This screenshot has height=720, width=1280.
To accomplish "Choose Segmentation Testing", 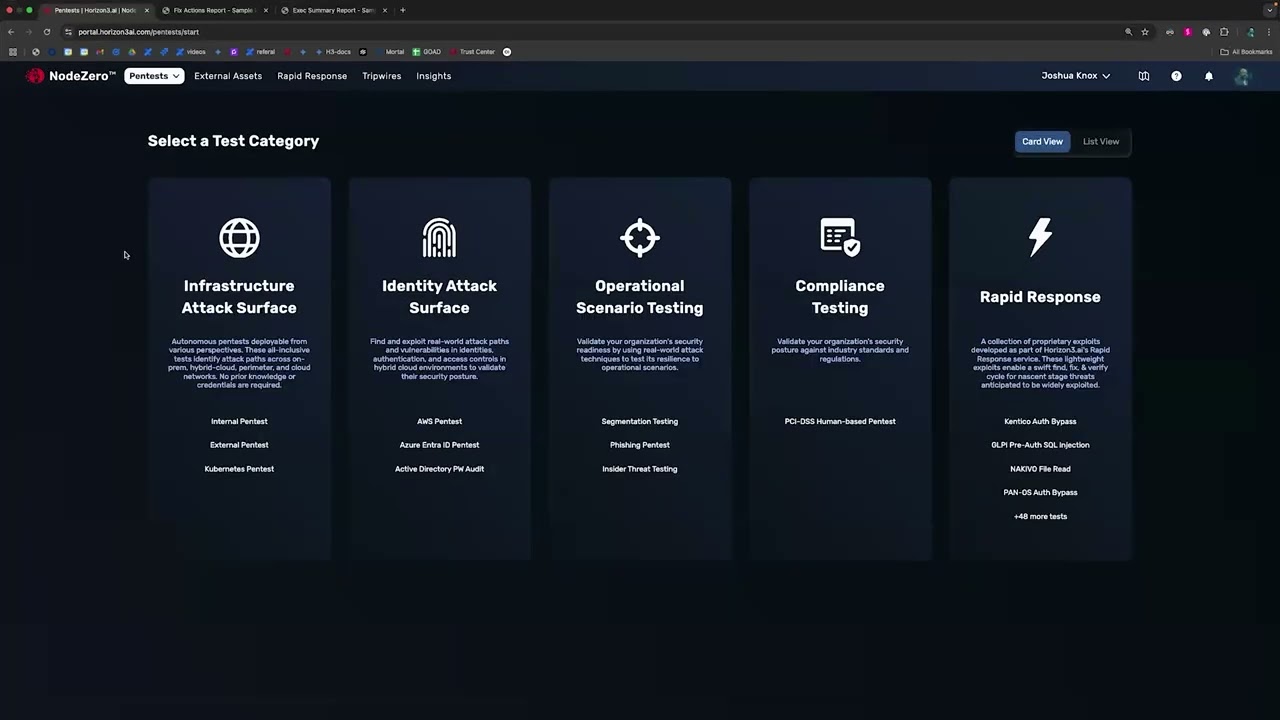I will pos(640,422).
